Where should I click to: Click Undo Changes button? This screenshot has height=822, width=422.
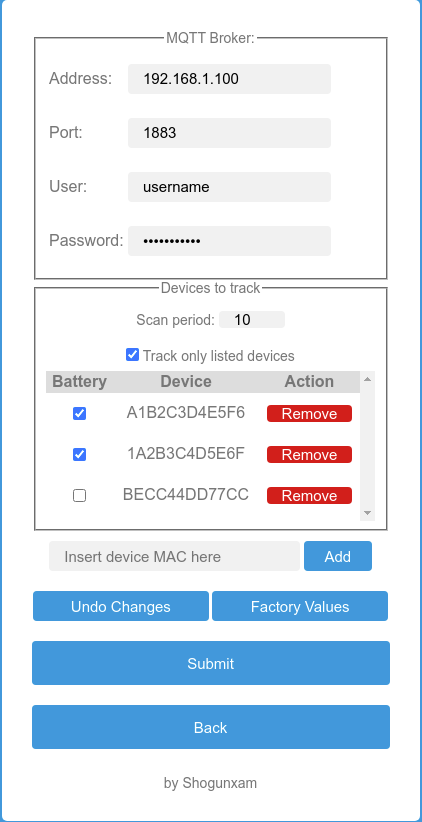[x=121, y=607]
